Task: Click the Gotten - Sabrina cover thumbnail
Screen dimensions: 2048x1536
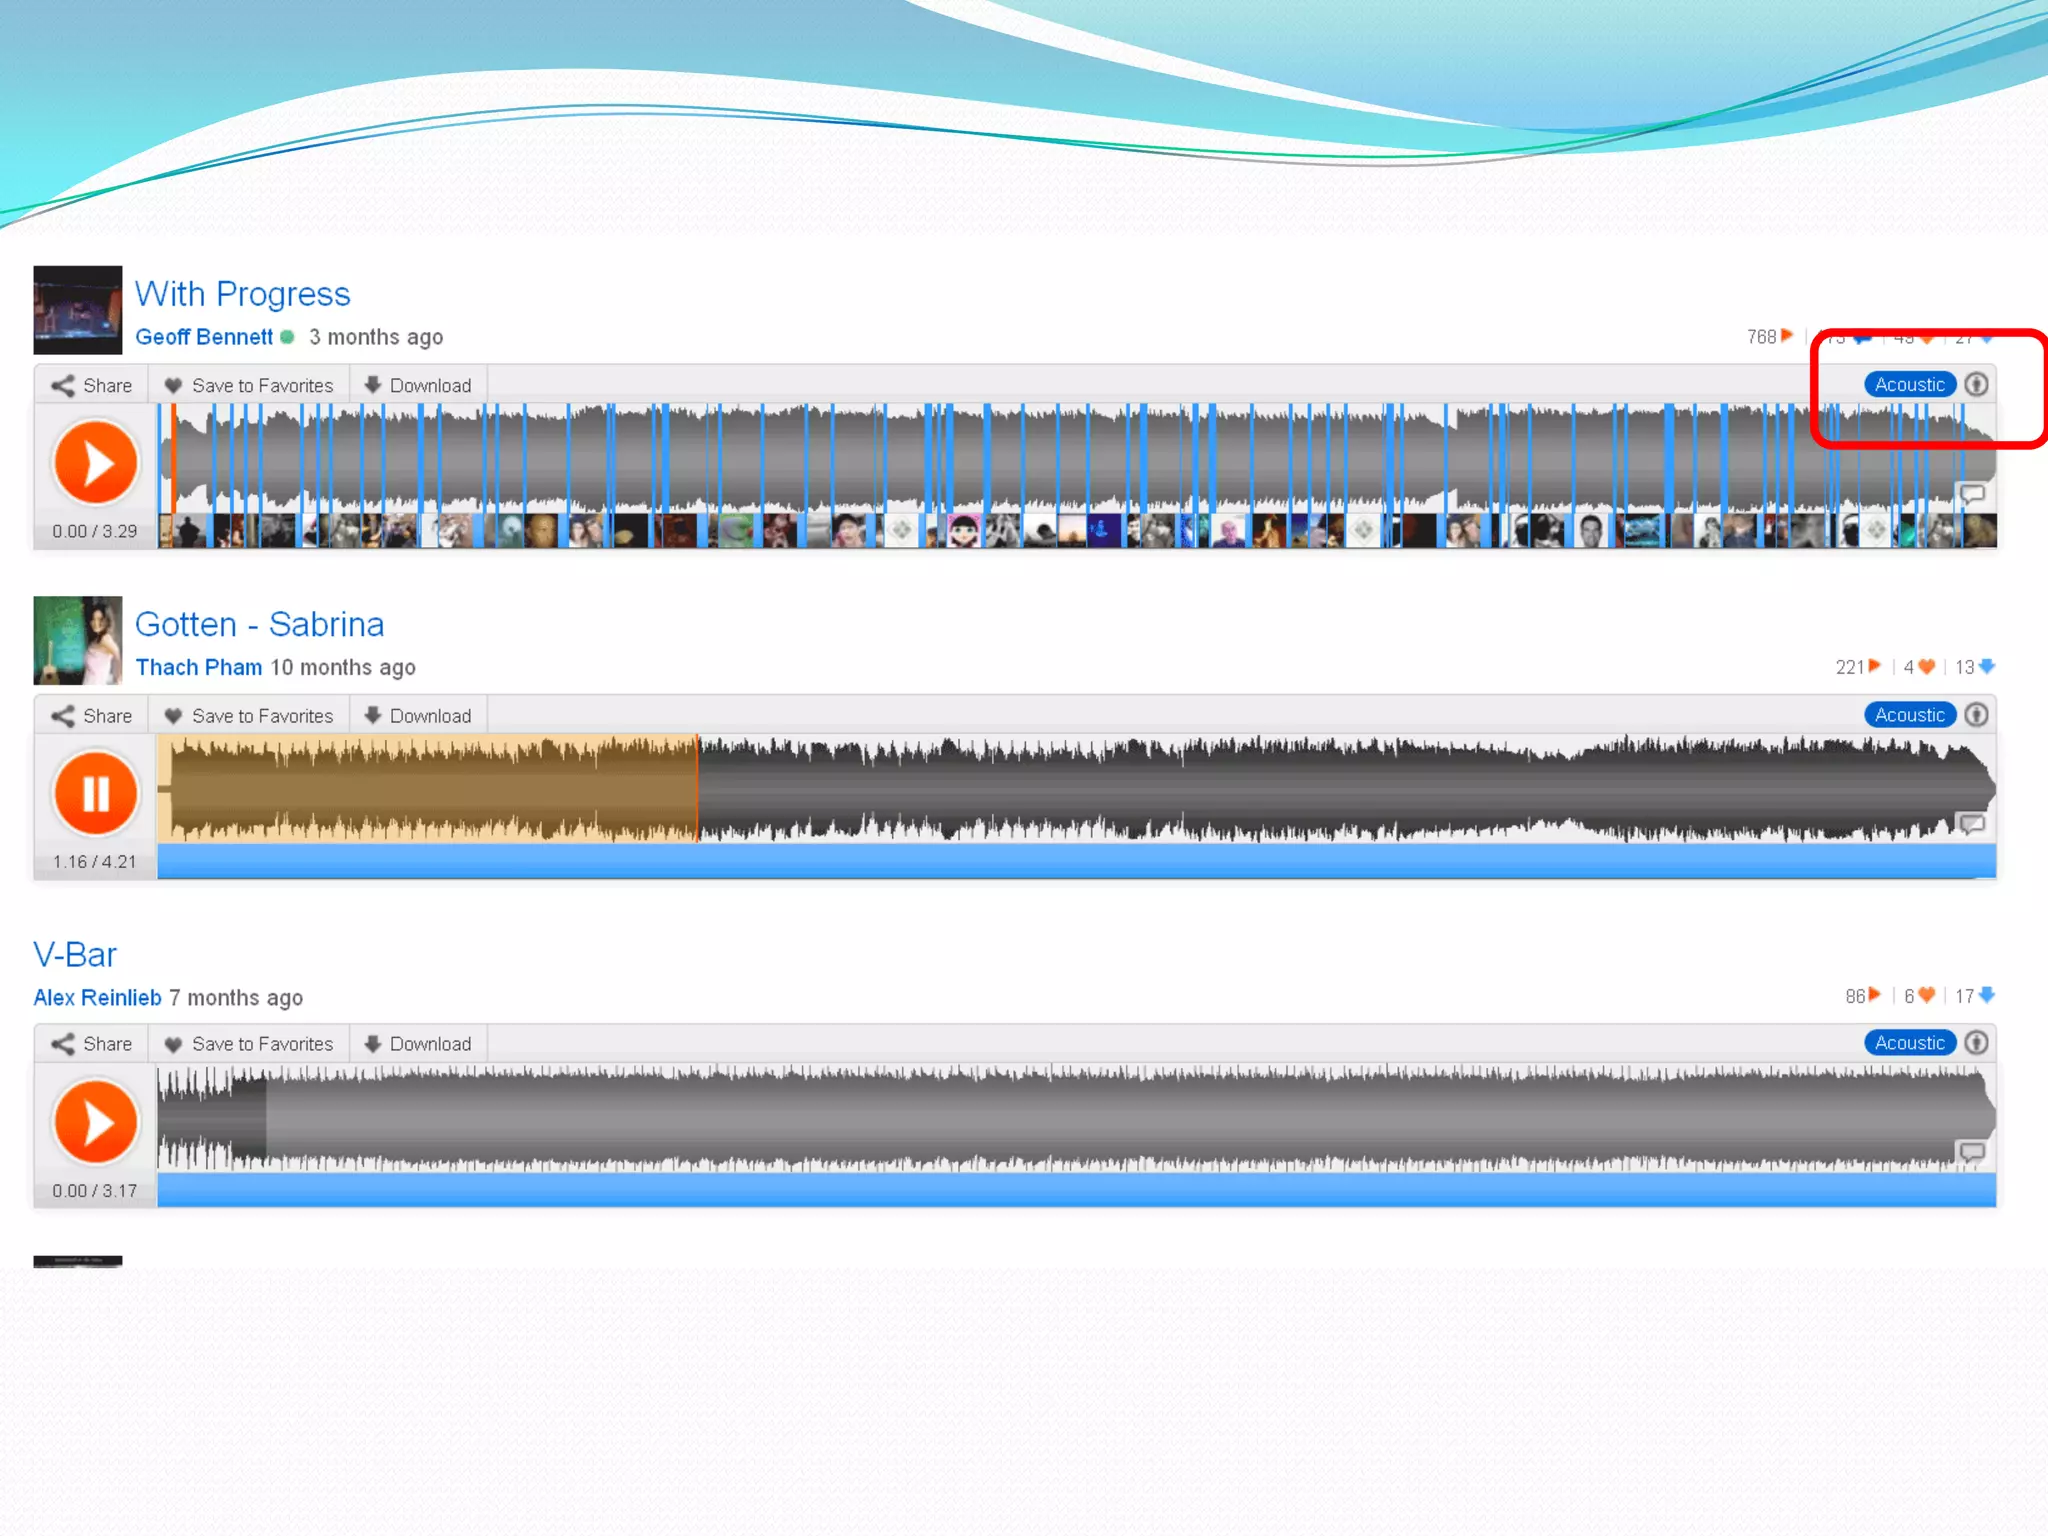Action: click(x=78, y=640)
